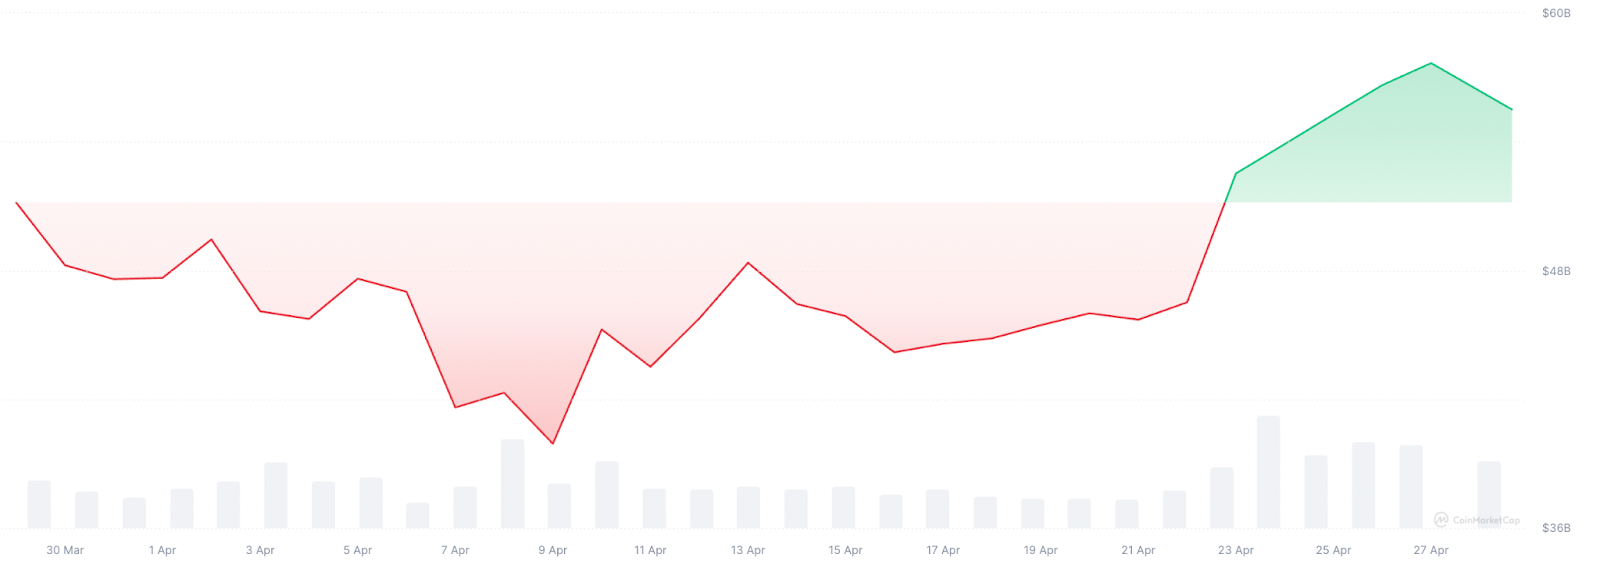
Task: Click the CoinMarketCap watermark text
Action: 1486,520
